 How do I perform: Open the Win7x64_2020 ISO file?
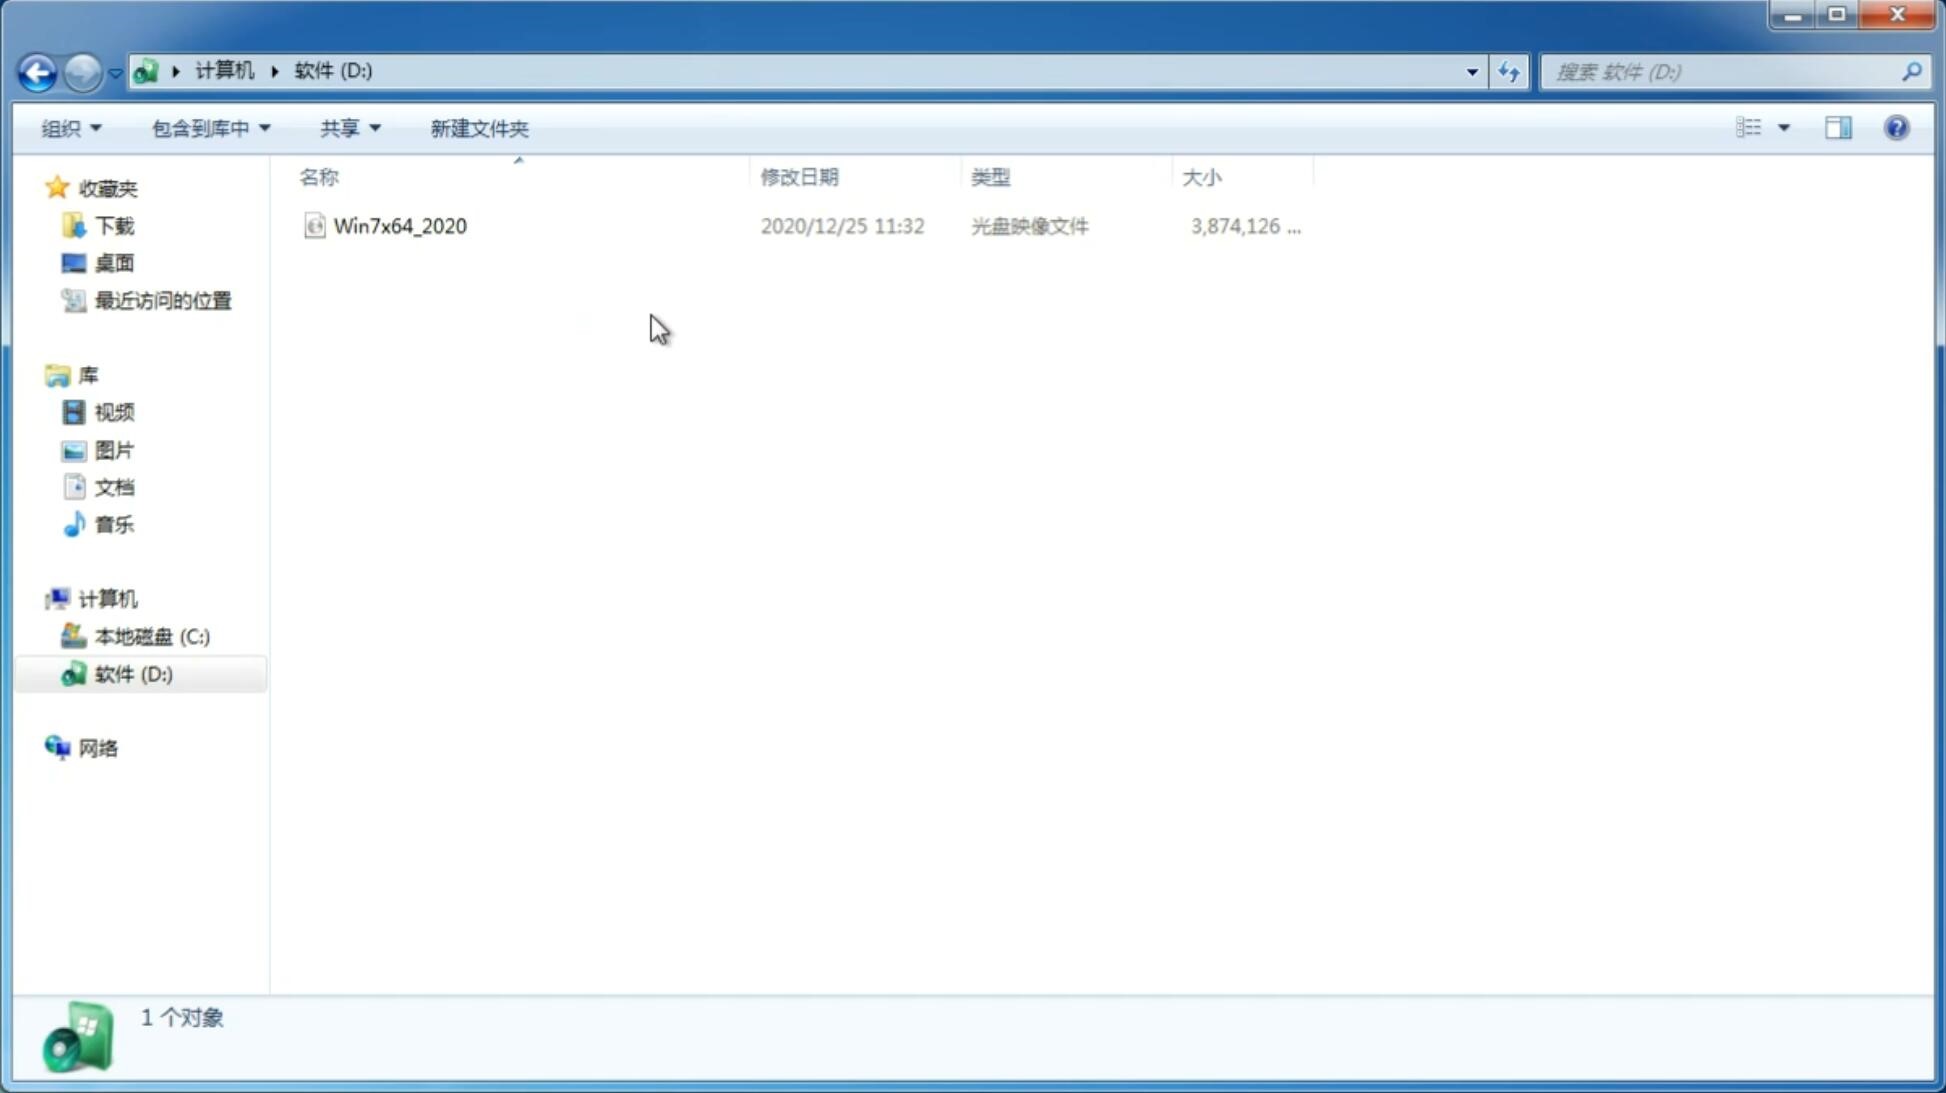tap(401, 226)
